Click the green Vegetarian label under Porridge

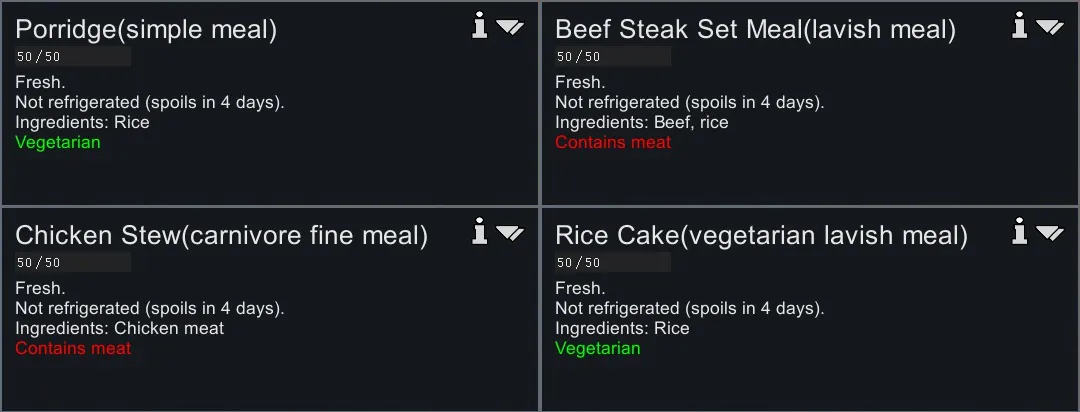58,142
